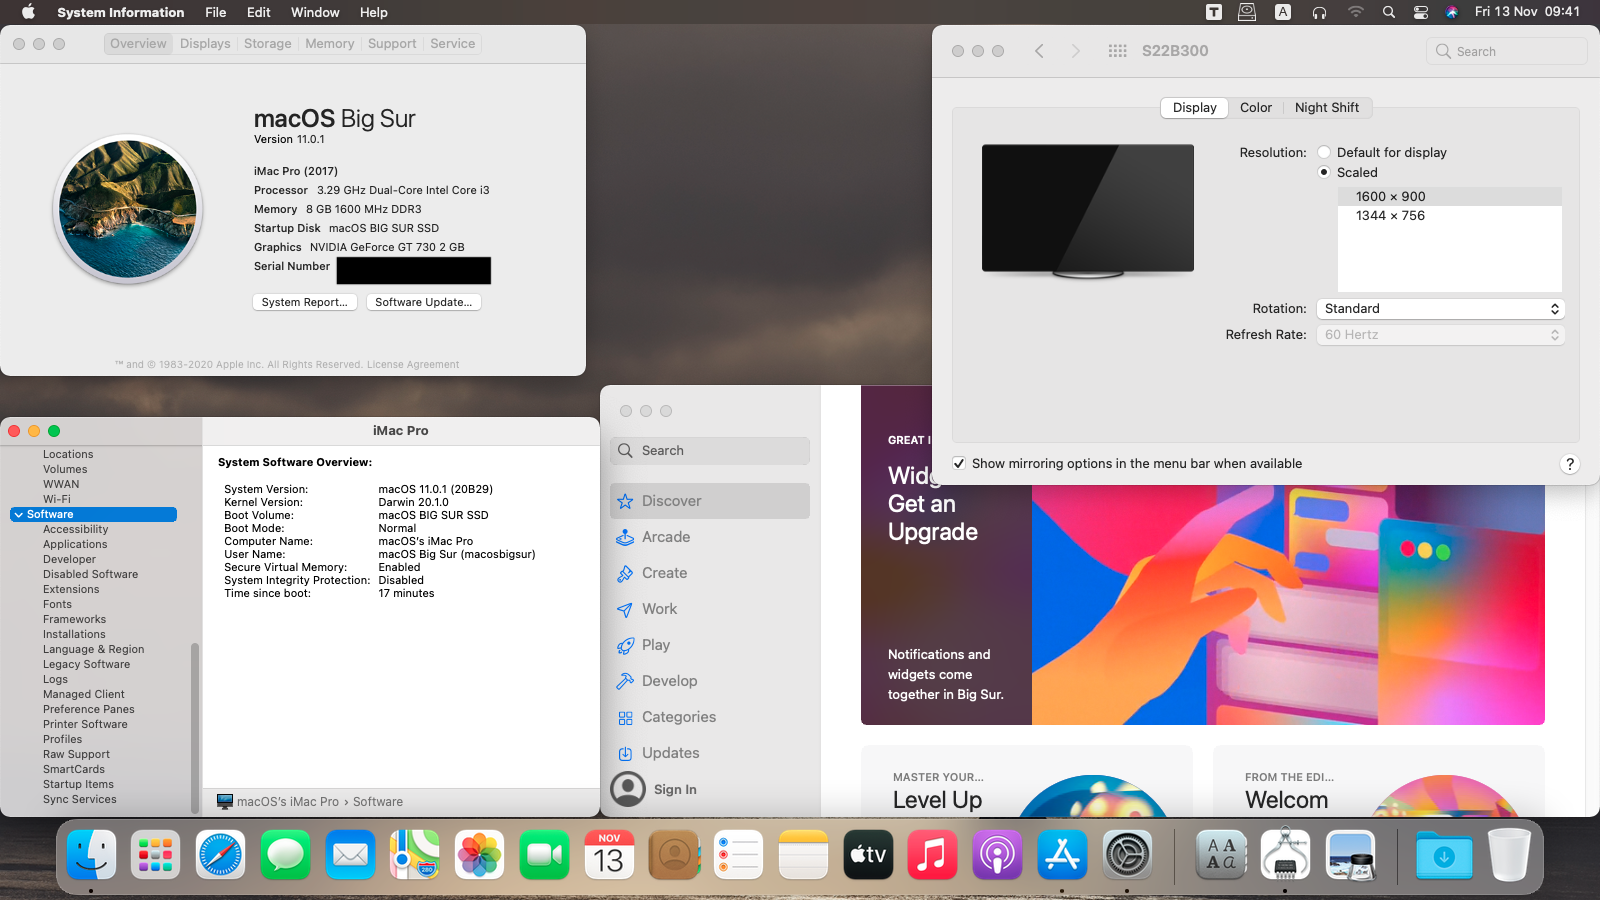Open System Information chip icon in Dock
Viewport: 1600px width, 900px height.
pos(1286,855)
